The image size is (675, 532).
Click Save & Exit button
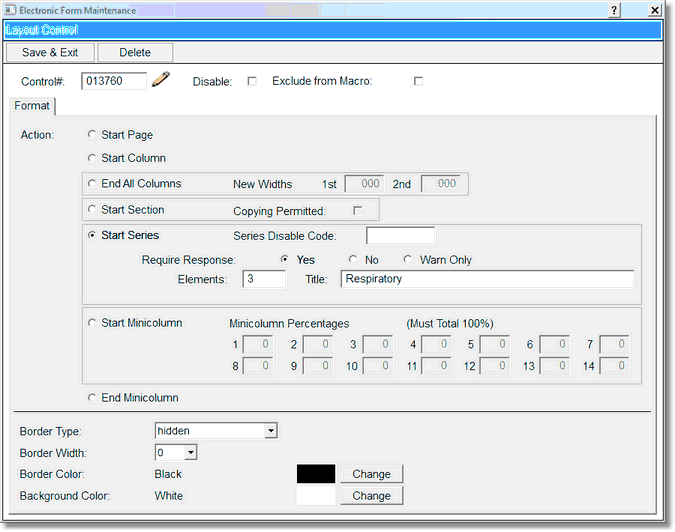[50, 53]
